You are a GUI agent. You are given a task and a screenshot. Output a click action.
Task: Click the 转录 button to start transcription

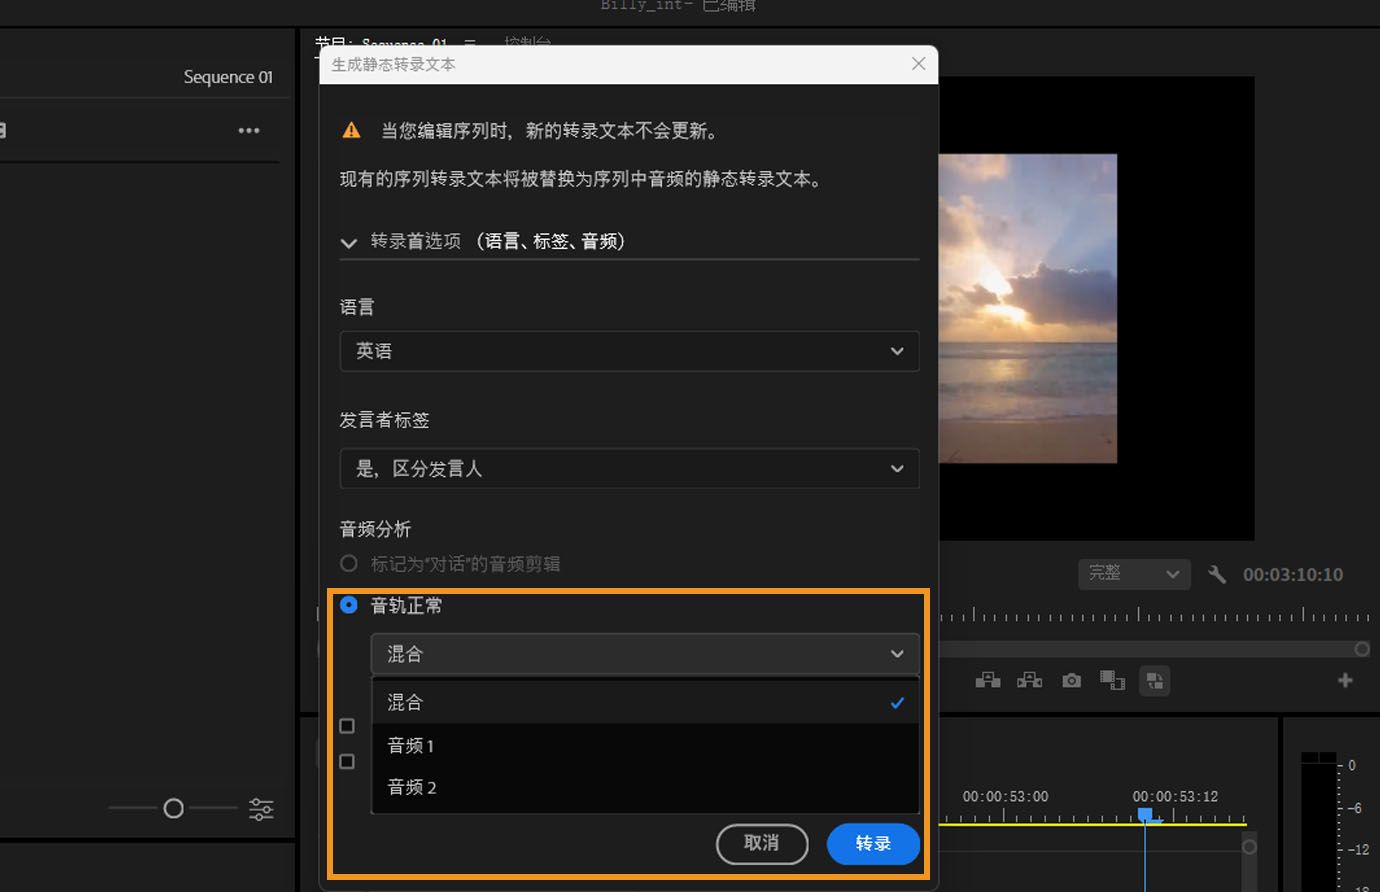pyautogui.click(x=872, y=844)
